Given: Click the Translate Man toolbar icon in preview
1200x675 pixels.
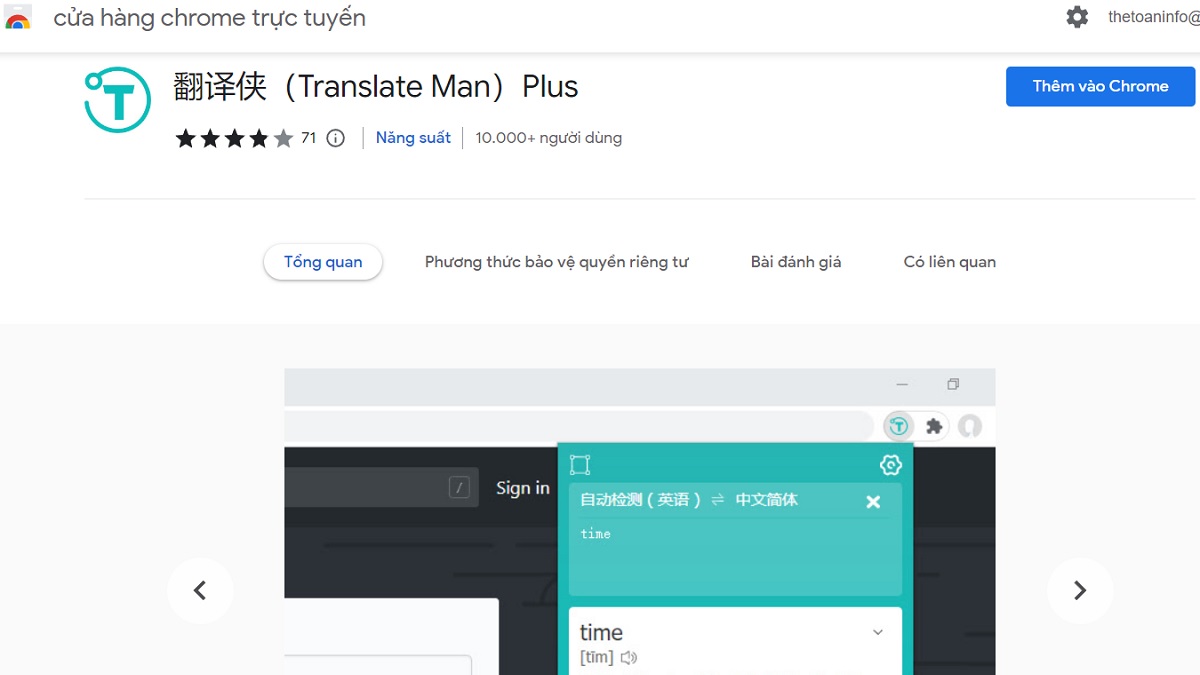Looking at the screenshot, I should coord(899,426).
